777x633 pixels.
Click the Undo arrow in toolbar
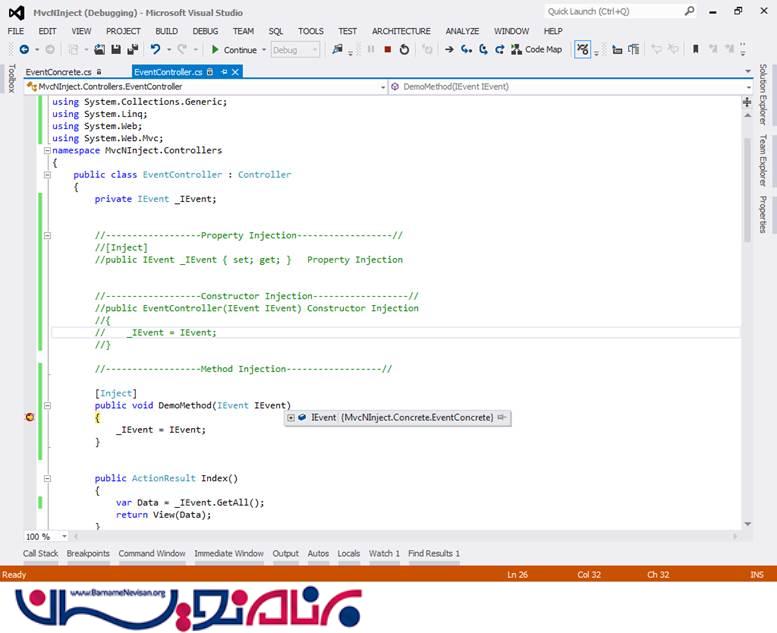pyautogui.click(x=155, y=49)
